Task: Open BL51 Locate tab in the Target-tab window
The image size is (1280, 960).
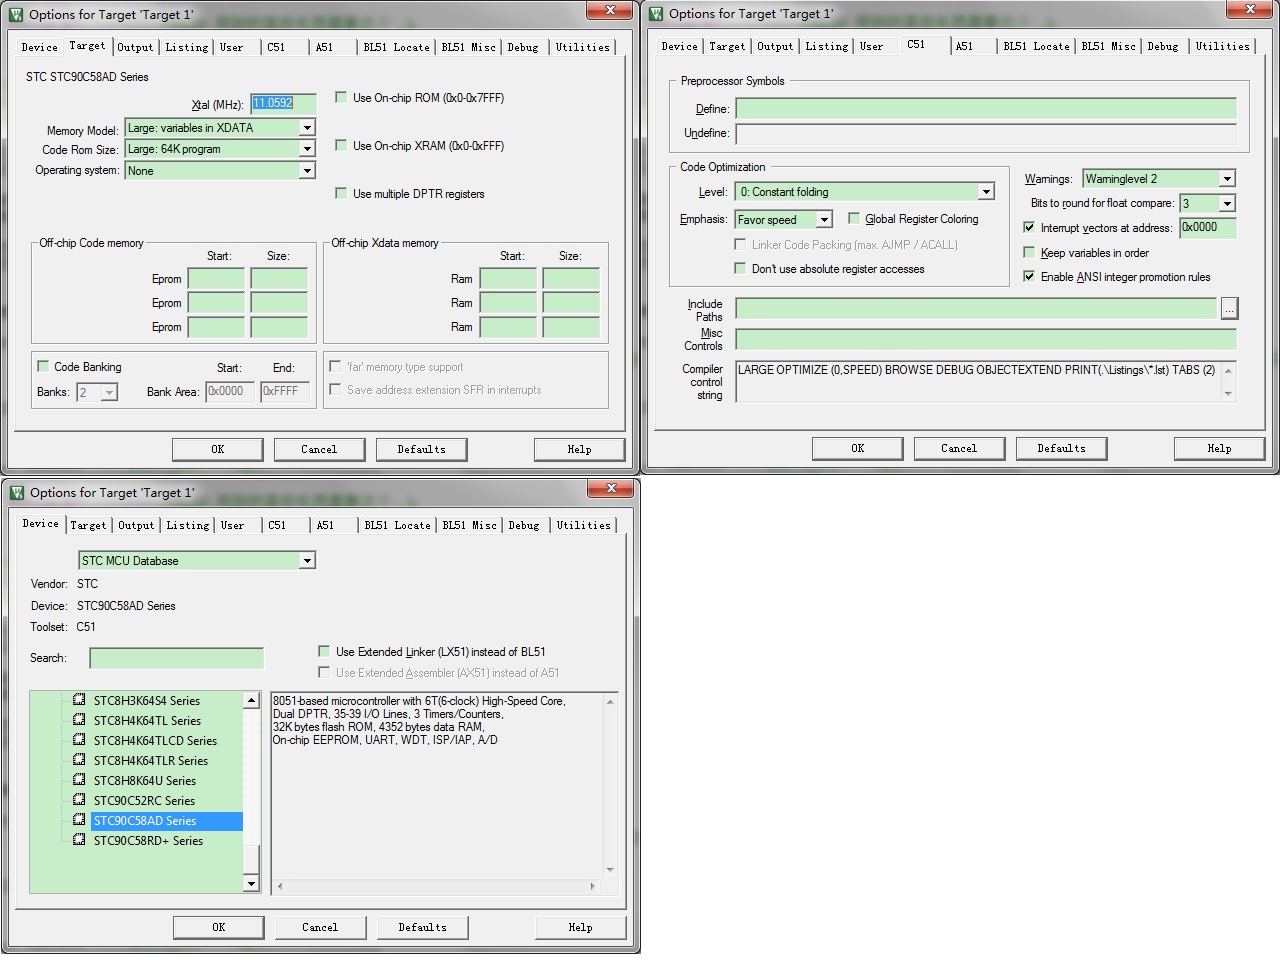Action: click(397, 47)
